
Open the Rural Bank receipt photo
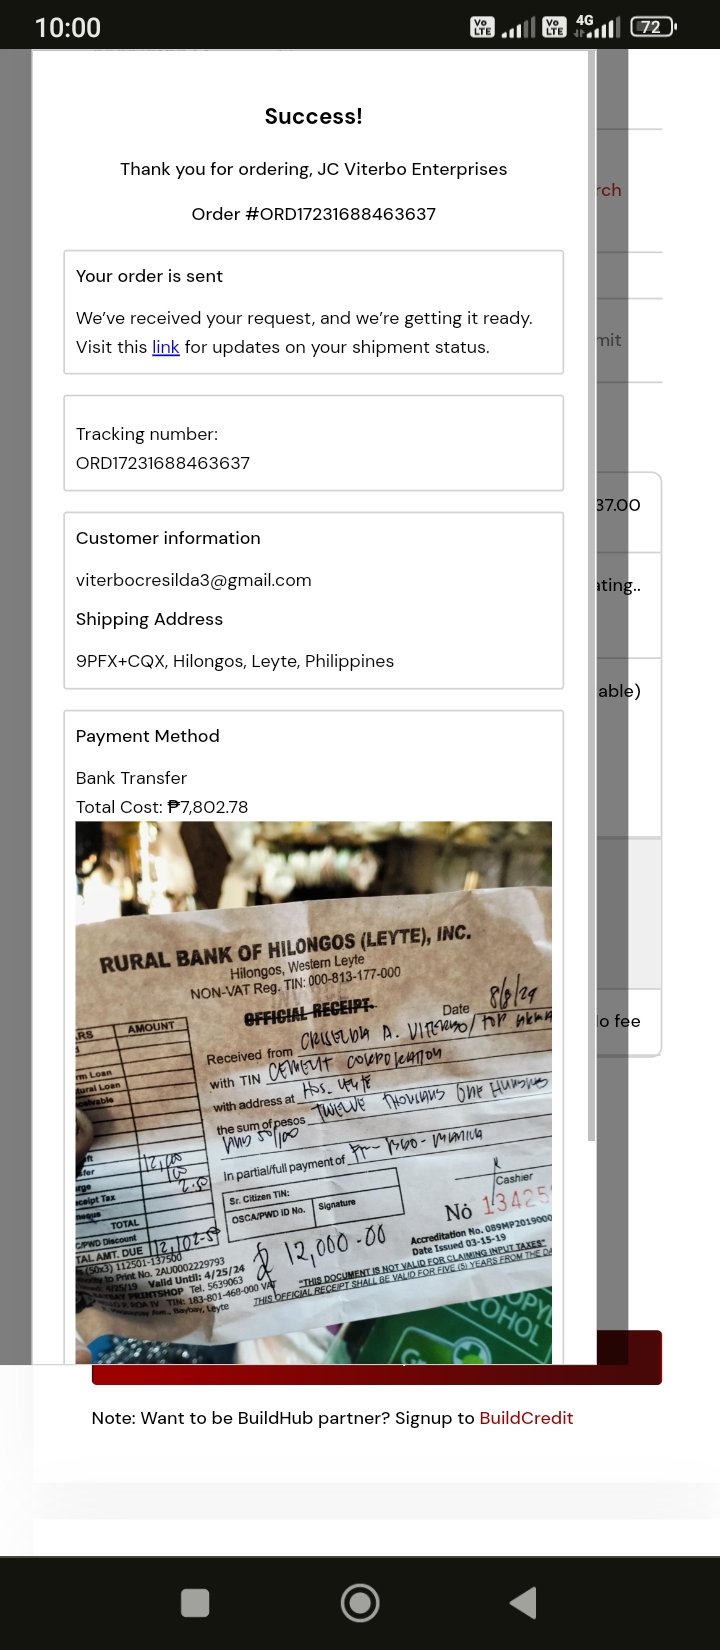(x=313, y=1092)
